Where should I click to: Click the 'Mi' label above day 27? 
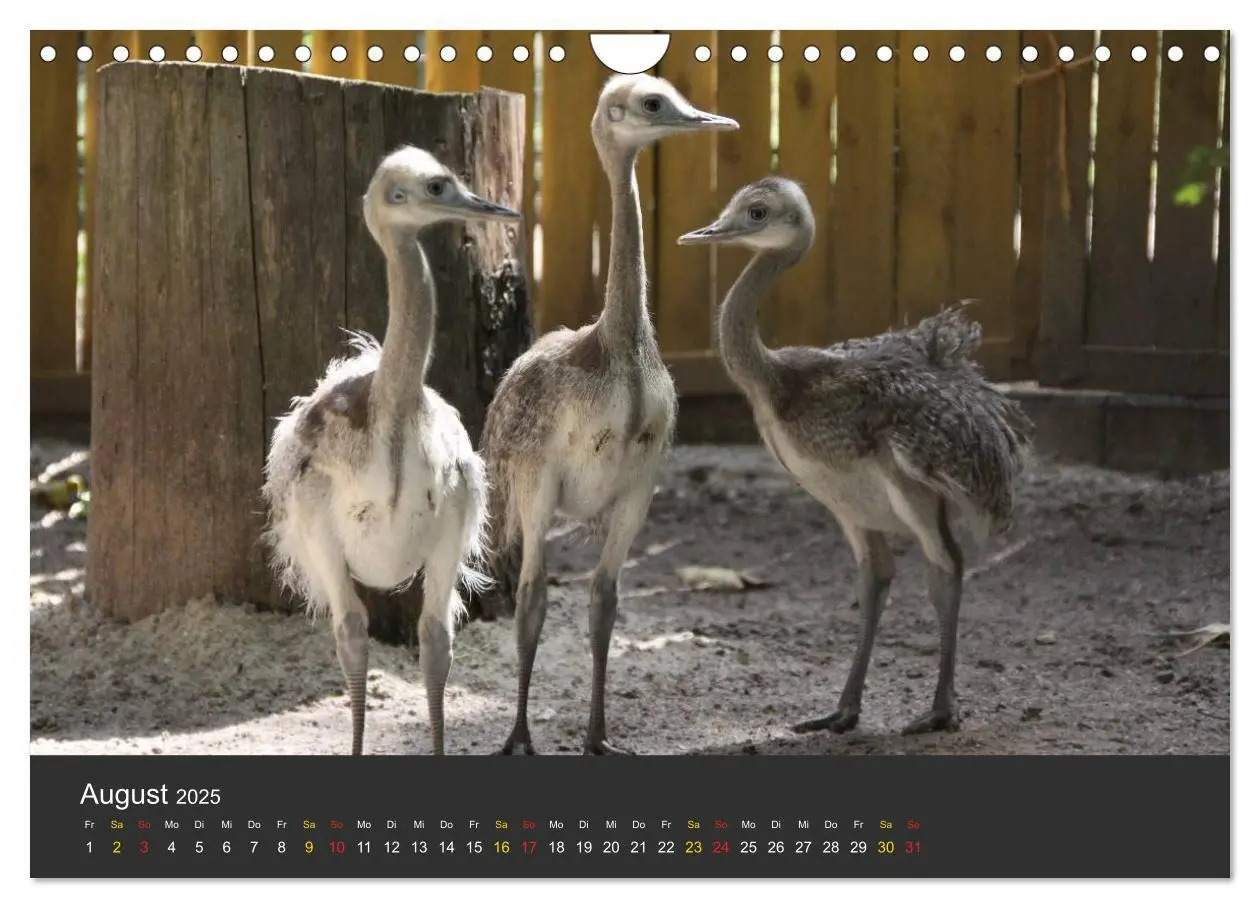(x=804, y=825)
